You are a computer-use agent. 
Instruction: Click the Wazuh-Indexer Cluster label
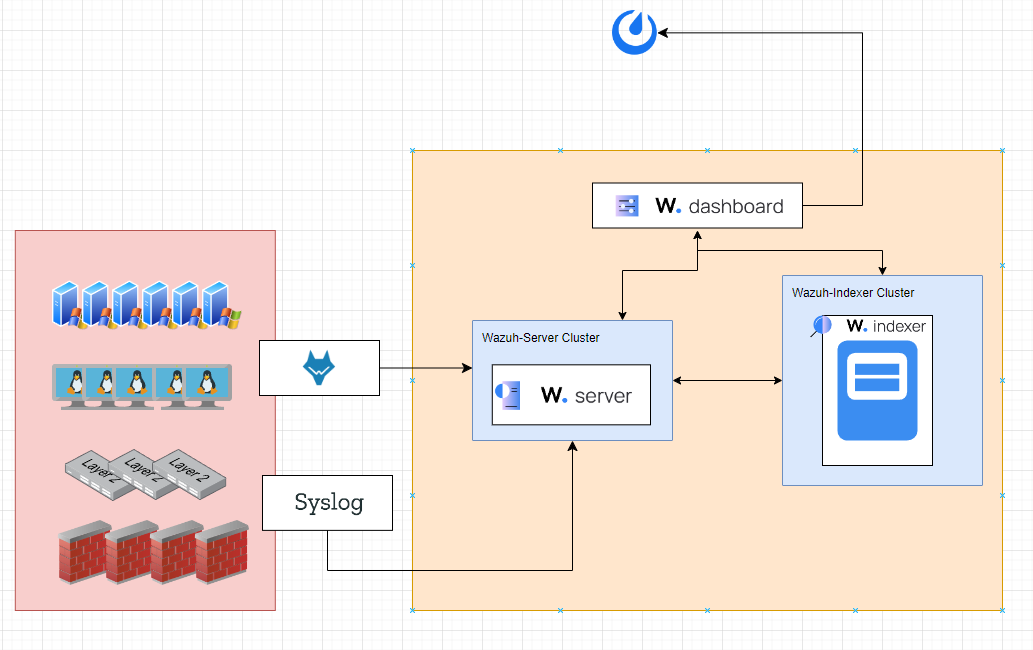click(852, 292)
